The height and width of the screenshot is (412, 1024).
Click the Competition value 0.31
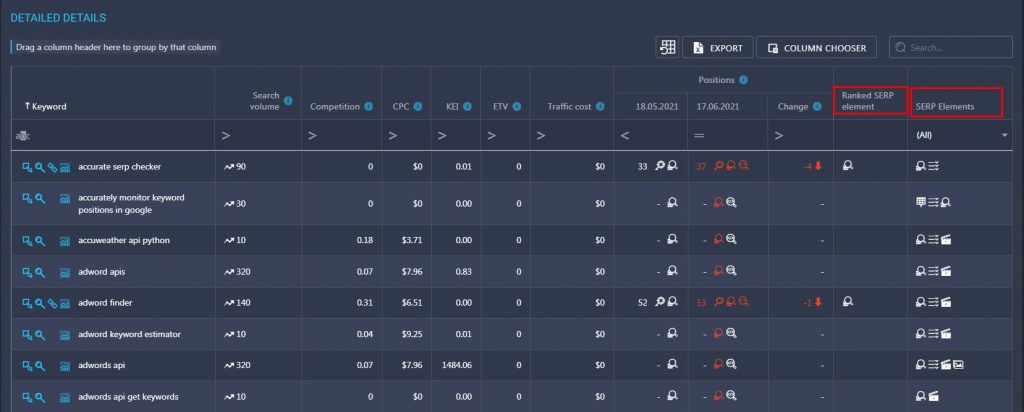tap(365, 303)
